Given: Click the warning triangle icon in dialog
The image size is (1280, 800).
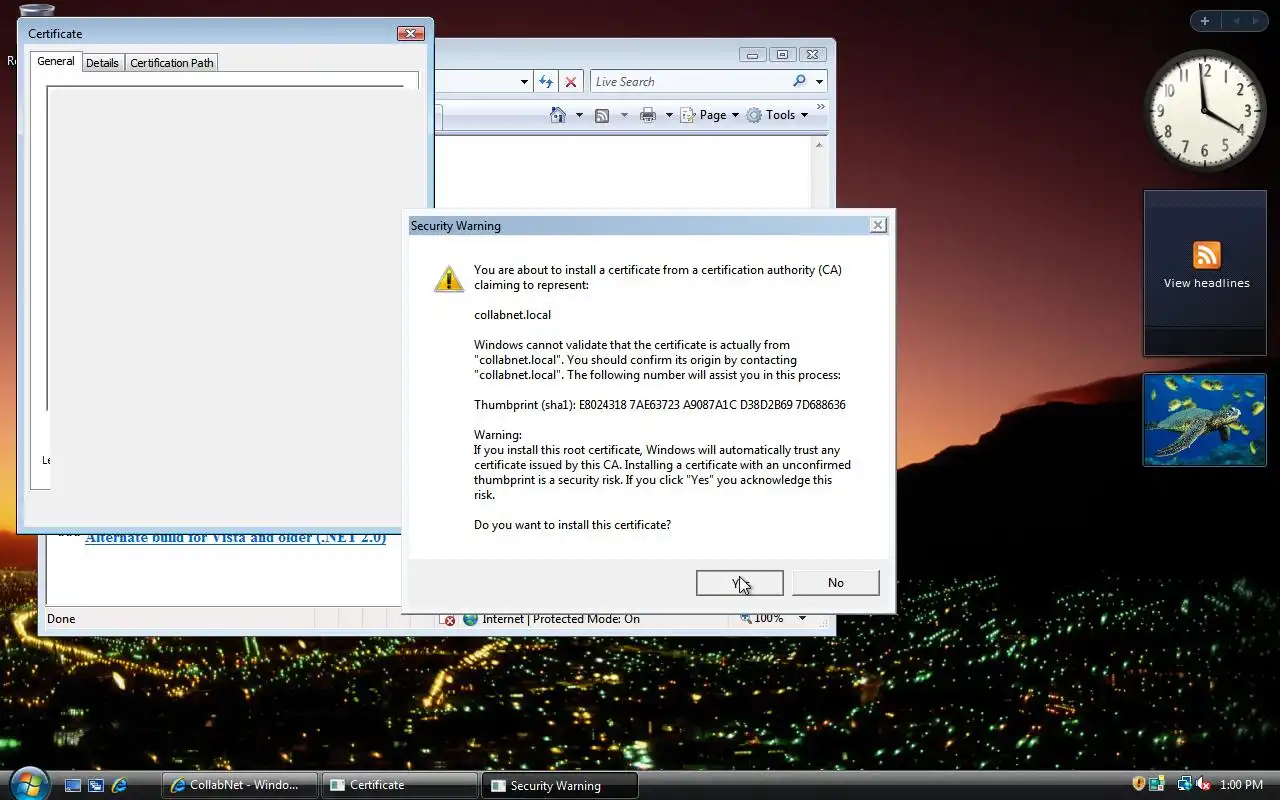Looking at the screenshot, I should pyautogui.click(x=449, y=278).
